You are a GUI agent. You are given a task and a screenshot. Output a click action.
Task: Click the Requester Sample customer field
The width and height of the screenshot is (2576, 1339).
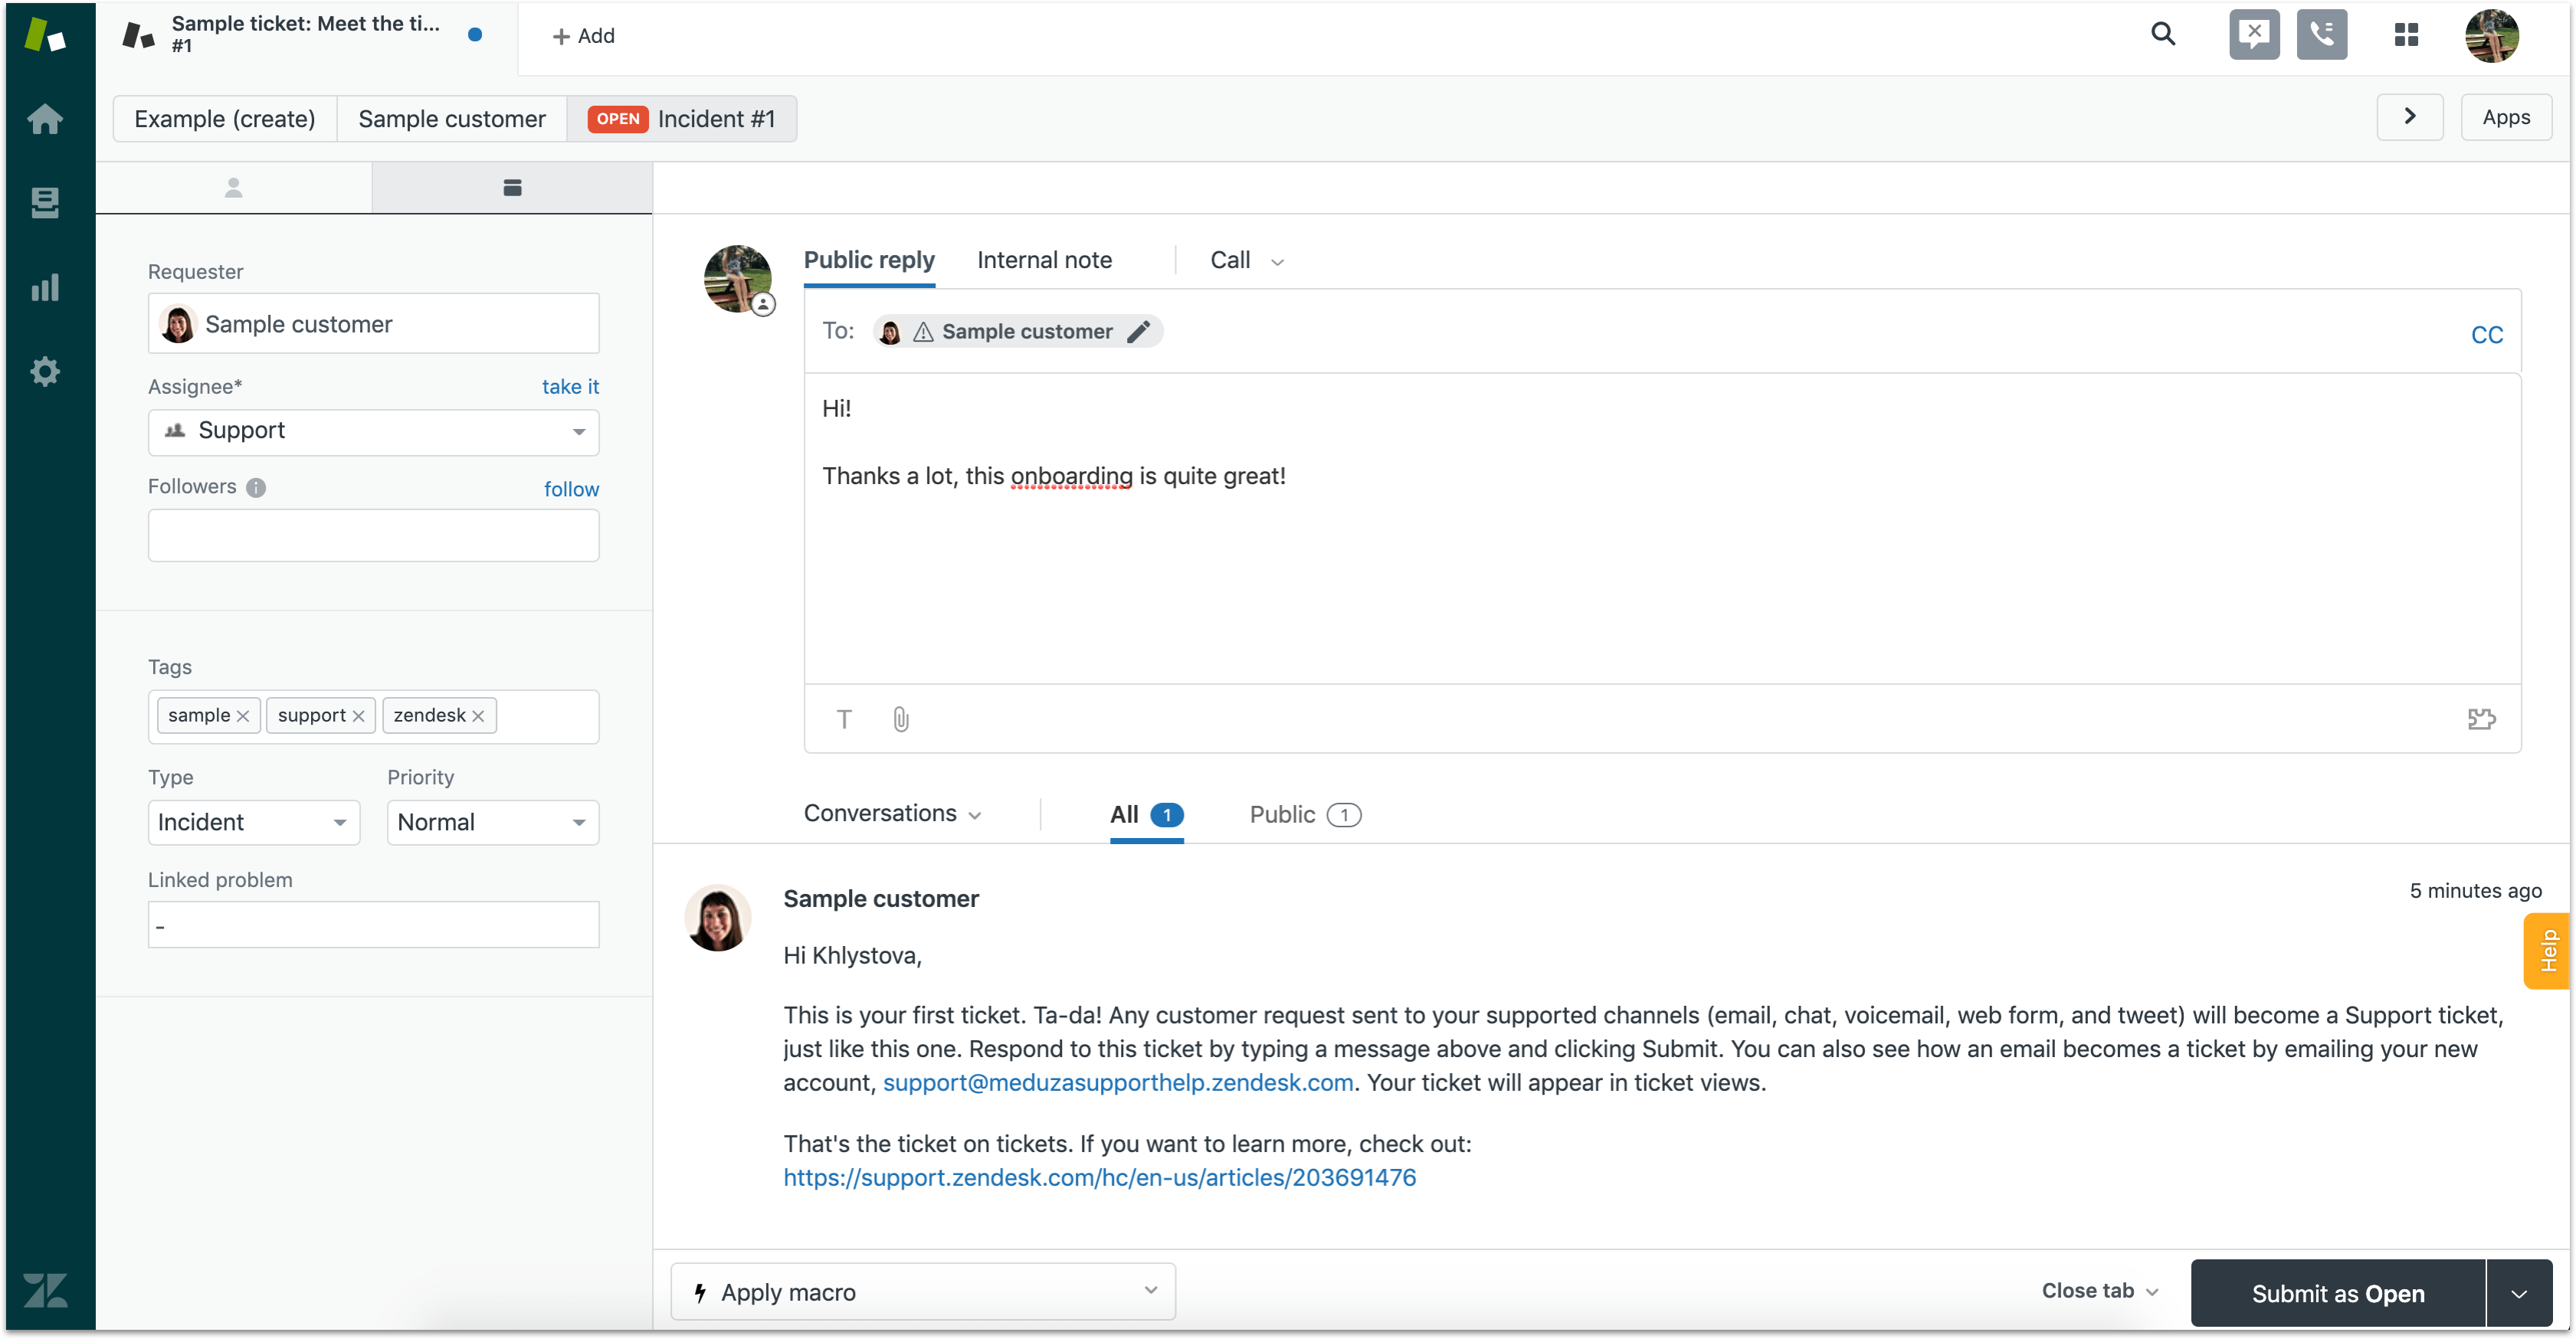point(374,323)
